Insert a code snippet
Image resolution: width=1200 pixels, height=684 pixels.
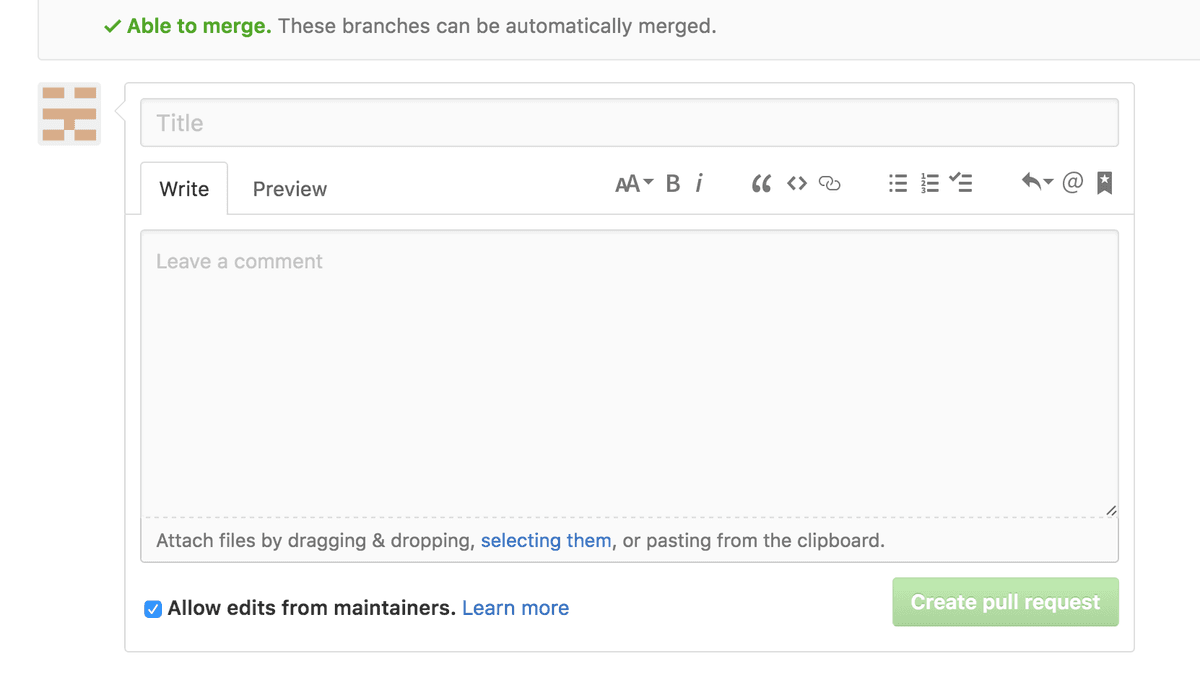coord(797,183)
